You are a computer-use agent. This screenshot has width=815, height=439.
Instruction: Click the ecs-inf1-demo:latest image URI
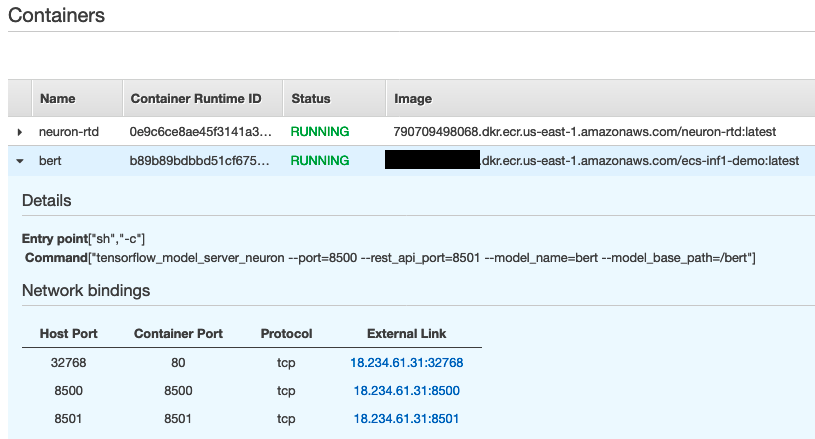[592, 161]
